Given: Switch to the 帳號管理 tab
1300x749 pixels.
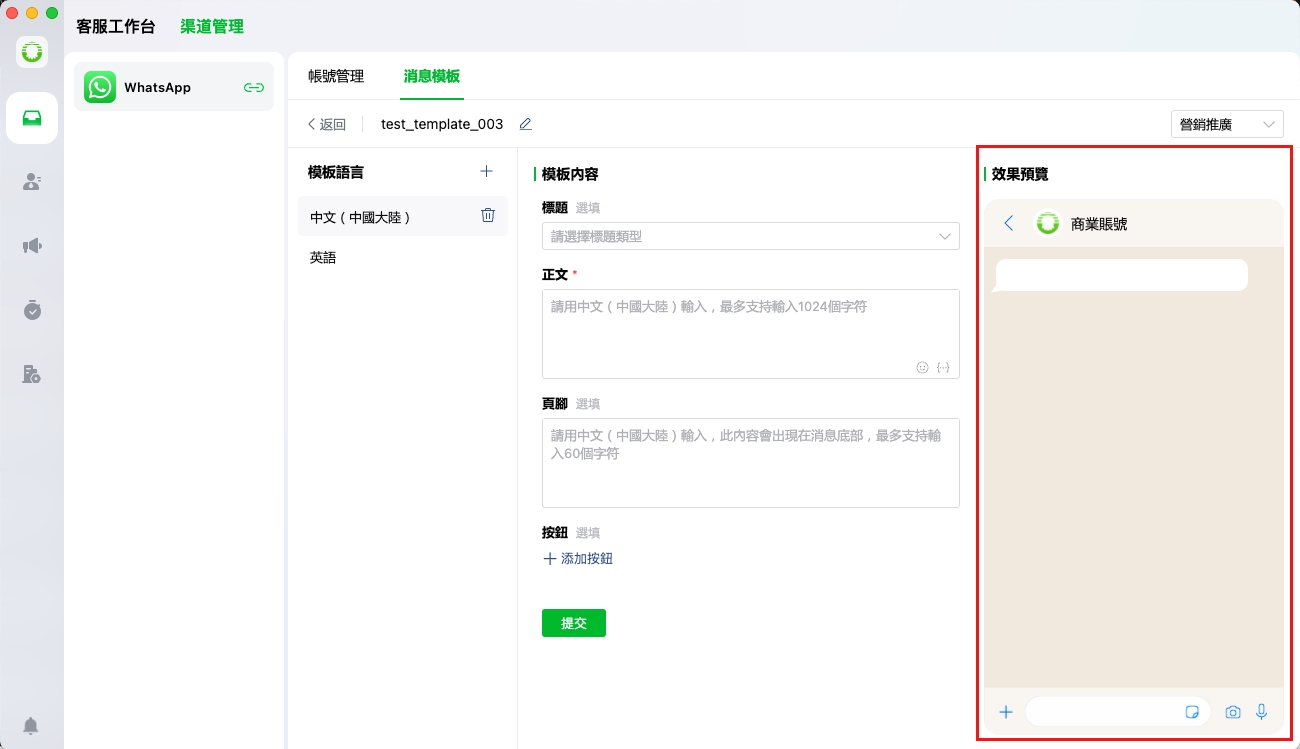Looking at the screenshot, I should (x=336, y=76).
